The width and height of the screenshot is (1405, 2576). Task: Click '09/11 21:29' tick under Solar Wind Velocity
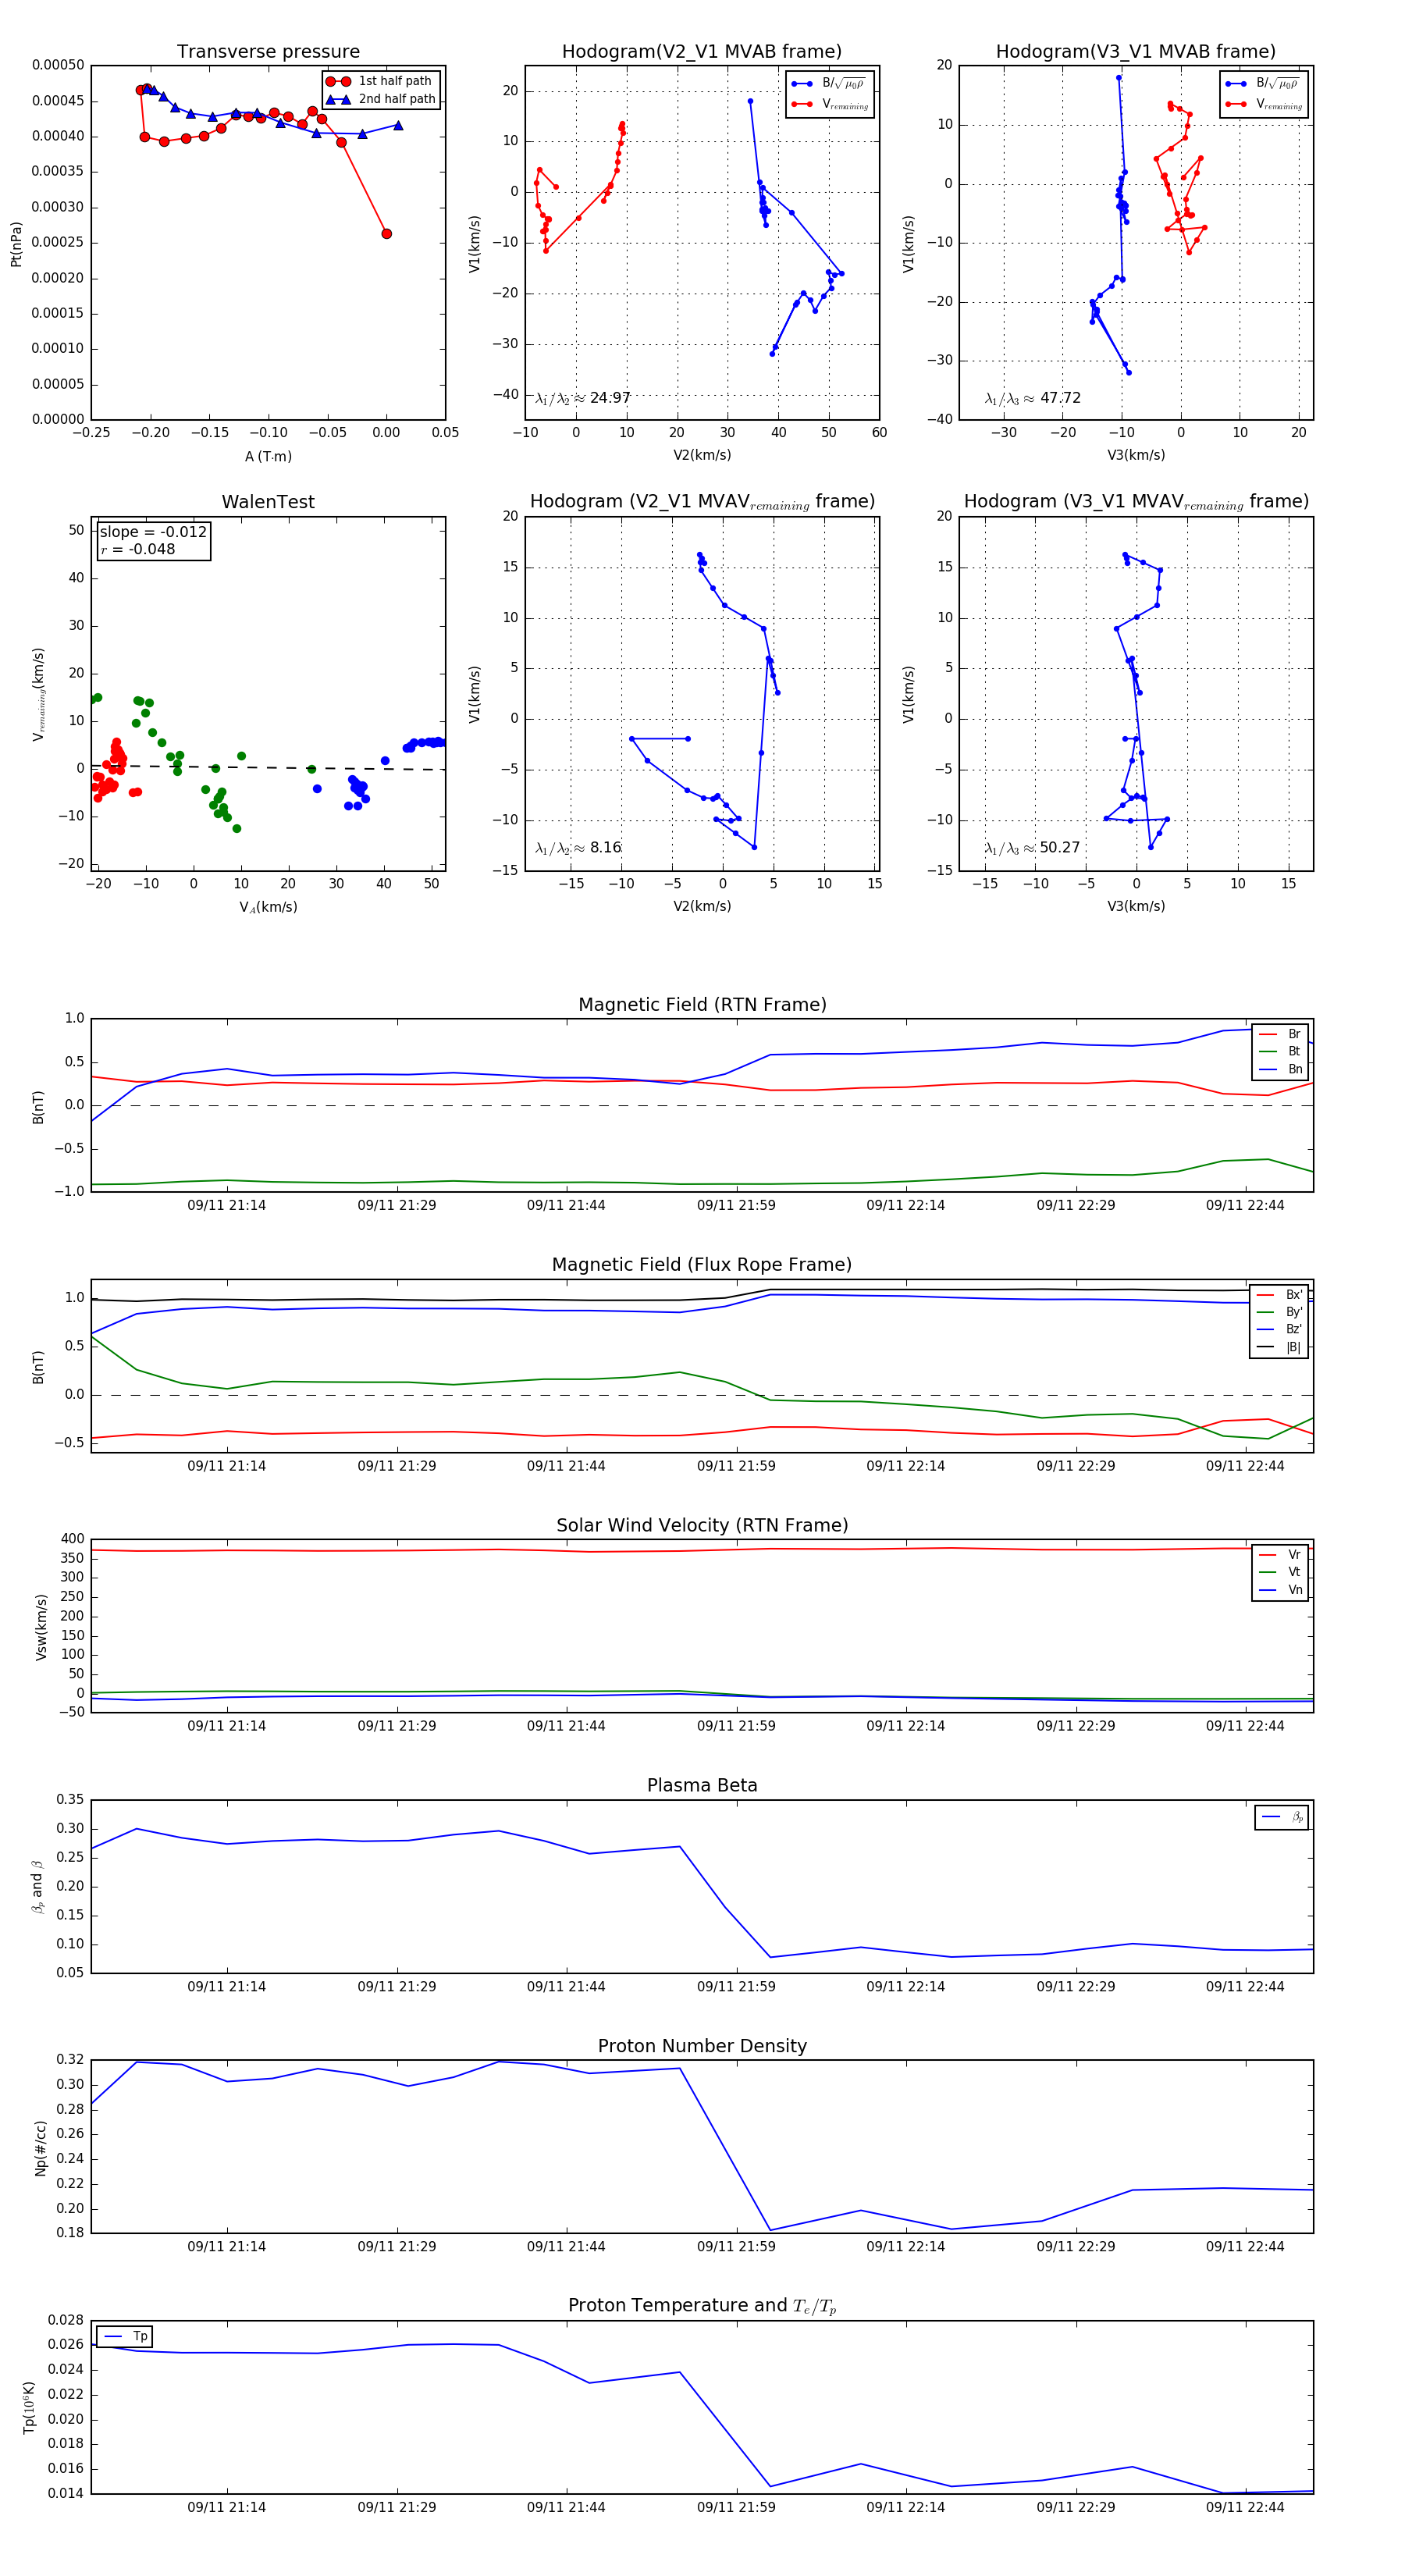point(397,1726)
